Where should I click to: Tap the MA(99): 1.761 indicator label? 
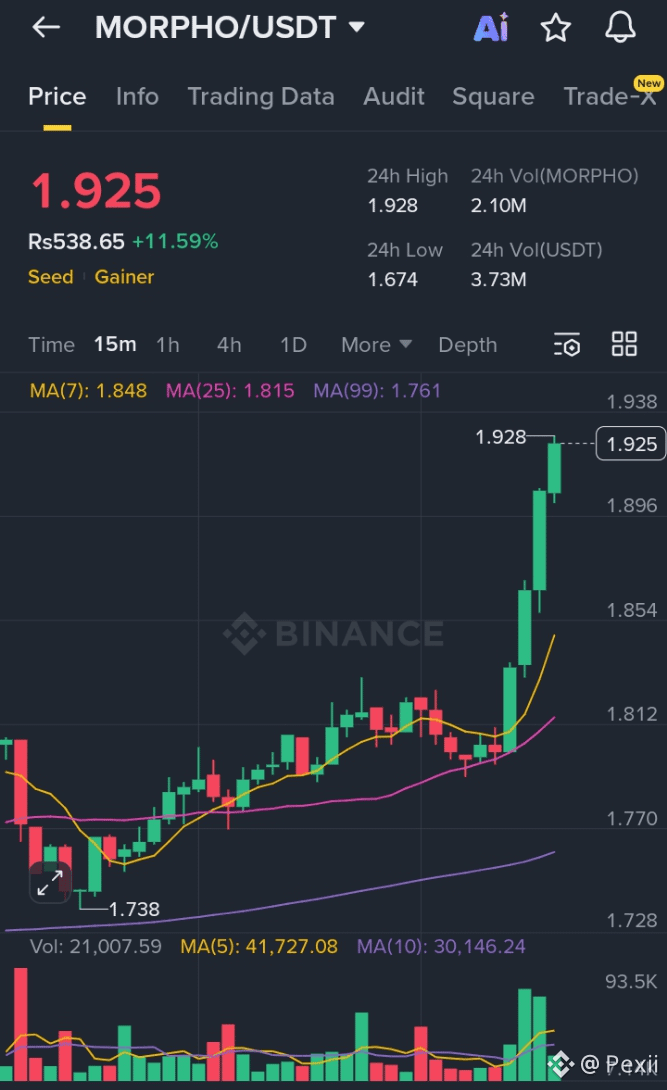click(377, 391)
